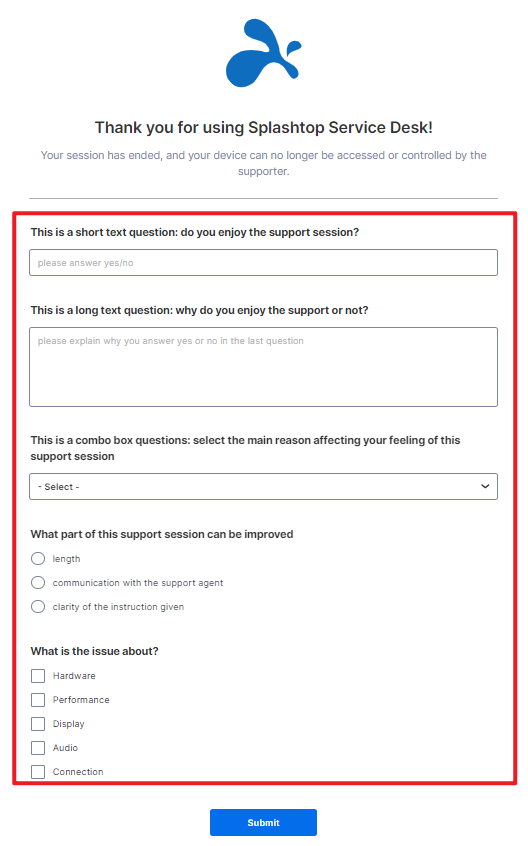This screenshot has width=528, height=846.
Task: Open the '- Select -' combo box
Action: pyautogui.click(x=263, y=487)
